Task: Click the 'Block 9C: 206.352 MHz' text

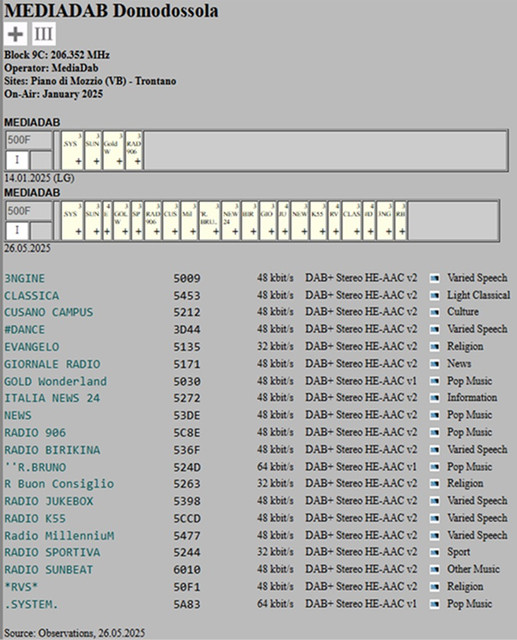Action: (x=57, y=55)
